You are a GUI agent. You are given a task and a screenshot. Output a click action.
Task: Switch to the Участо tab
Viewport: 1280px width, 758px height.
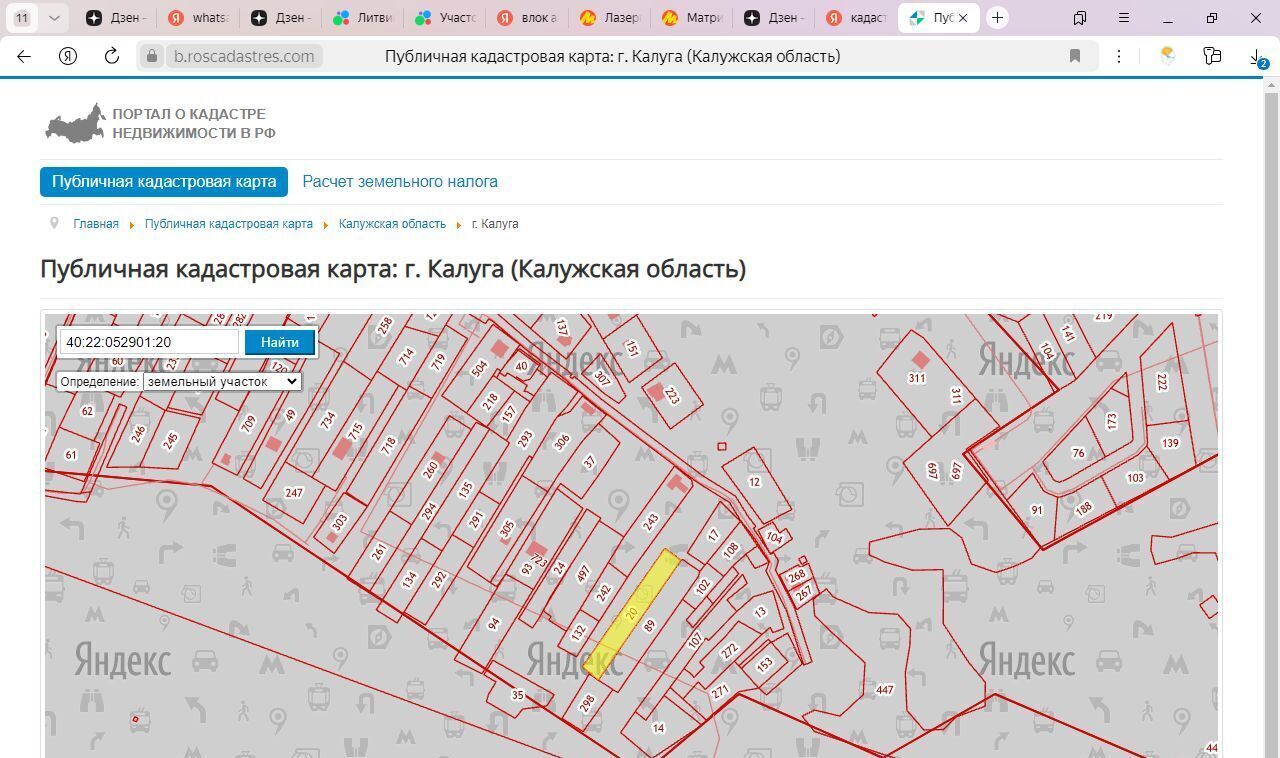click(446, 18)
